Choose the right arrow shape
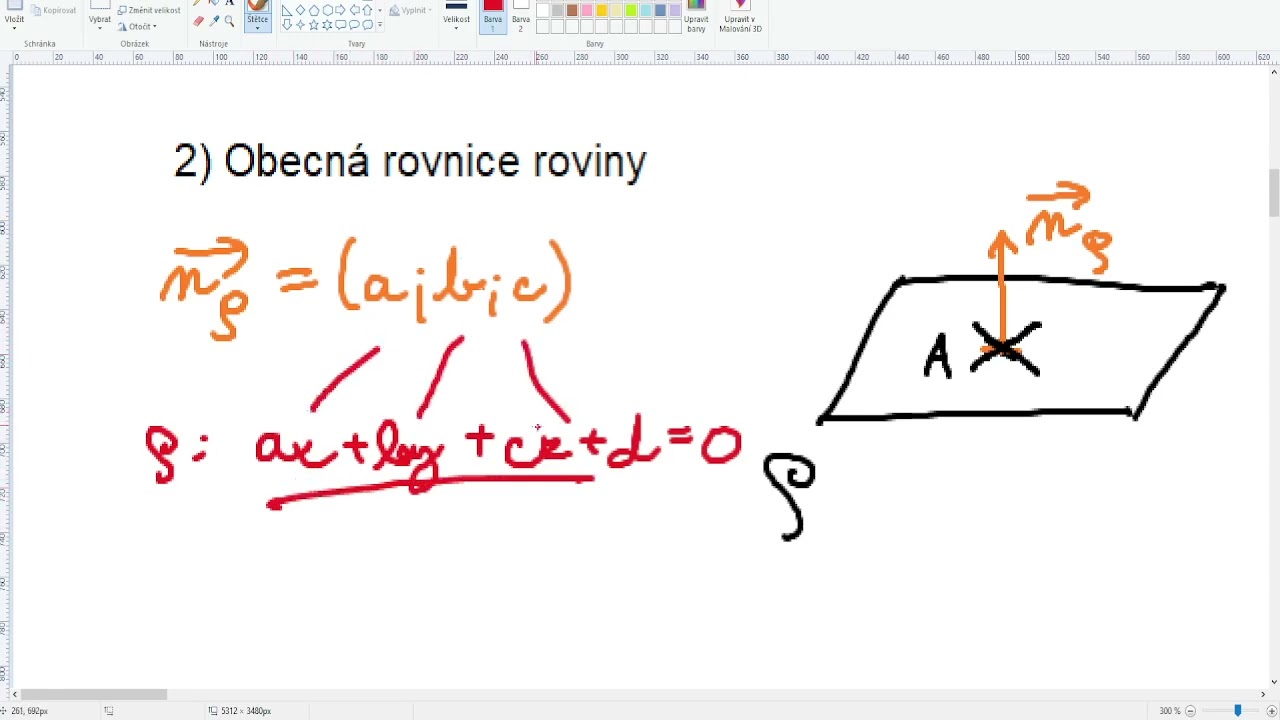The height and width of the screenshot is (720, 1280). click(x=340, y=10)
